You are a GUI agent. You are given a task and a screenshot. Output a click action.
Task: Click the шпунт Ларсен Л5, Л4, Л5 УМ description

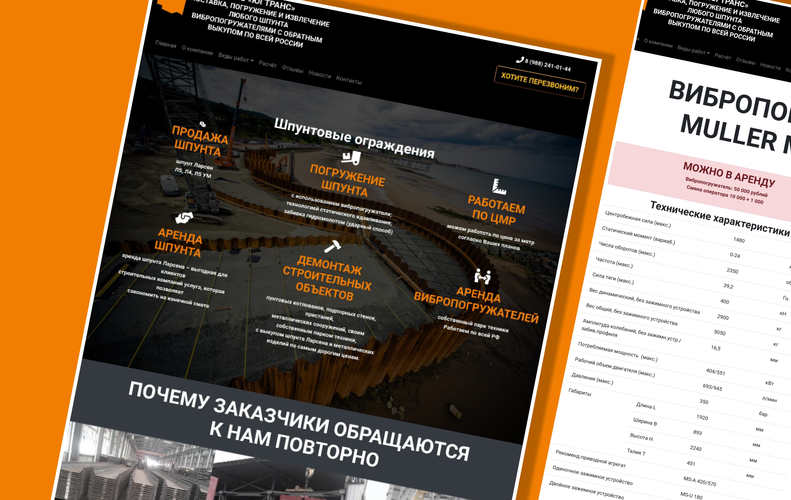pos(194,169)
